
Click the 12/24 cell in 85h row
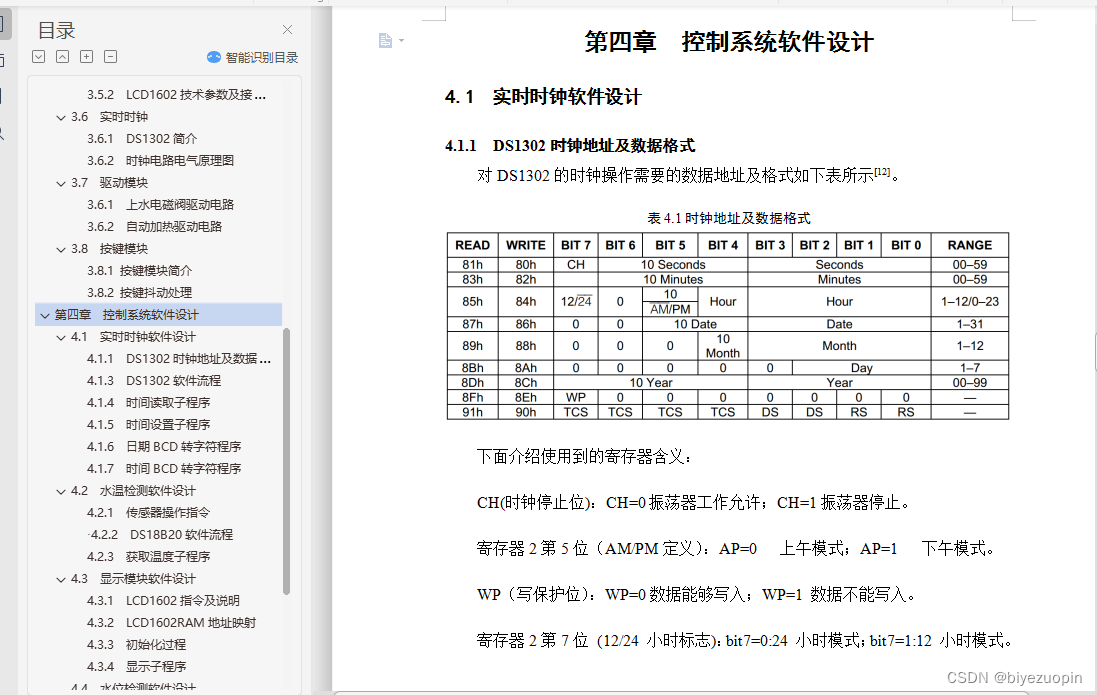click(576, 302)
